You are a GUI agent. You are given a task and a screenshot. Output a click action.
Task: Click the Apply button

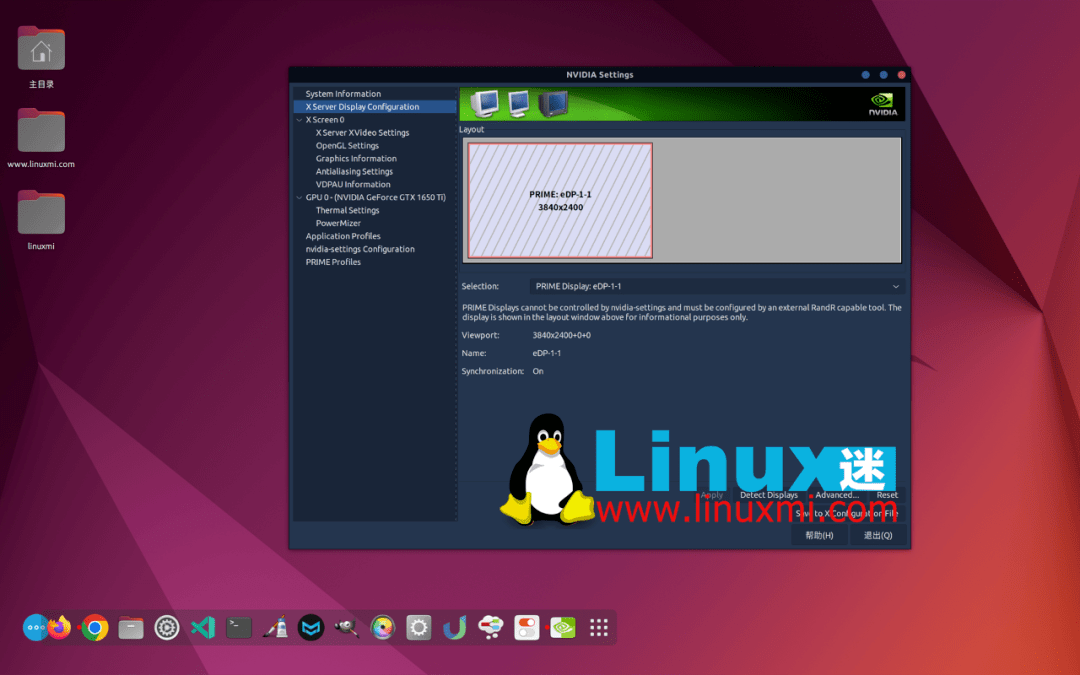click(x=712, y=495)
